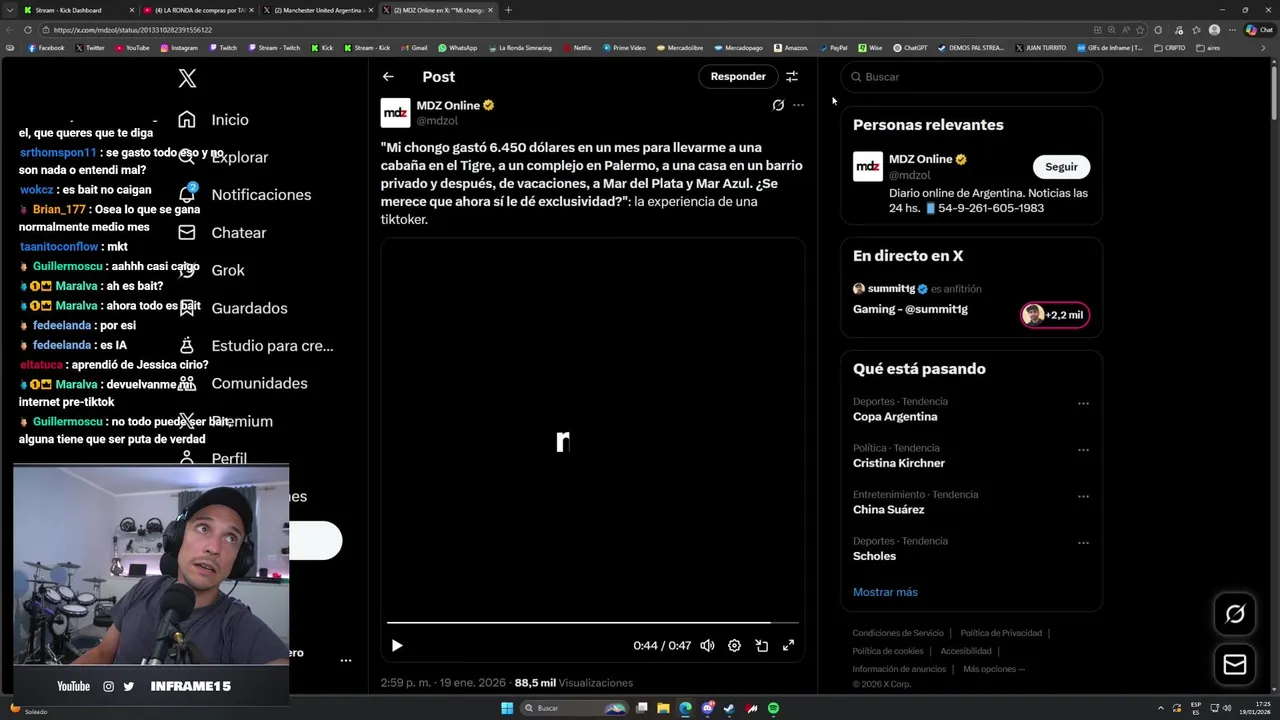Toggle picture-in-picture for video
This screenshot has height=720, width=1280.
(761, 646)
